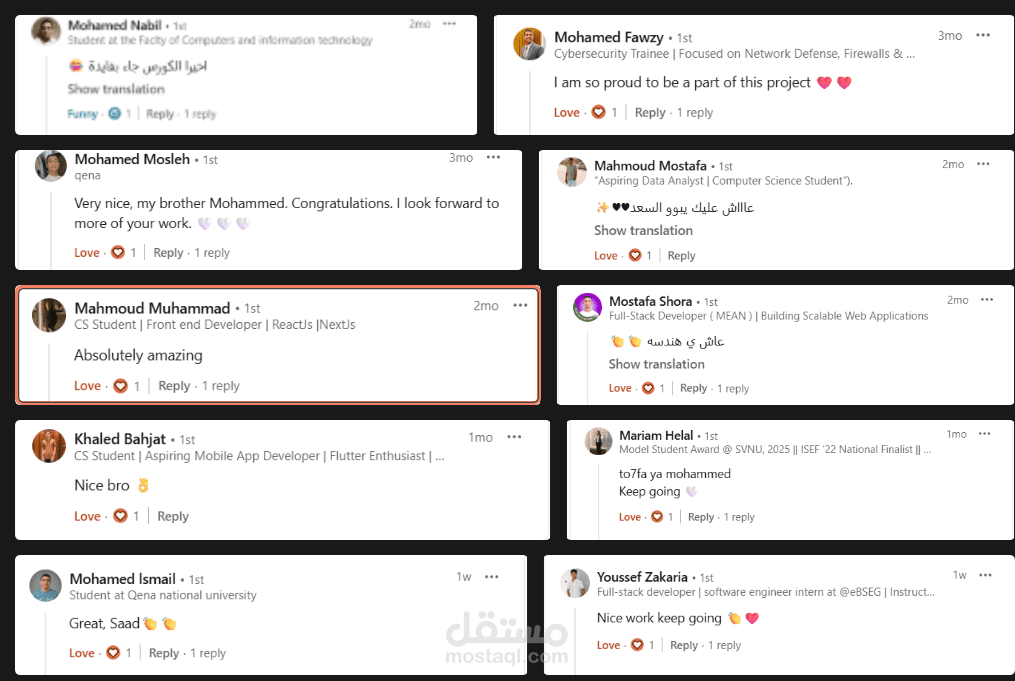Open Mohamed Ismail's profile name link
This screenshot has height=681, width=1015.
(122, 579)
